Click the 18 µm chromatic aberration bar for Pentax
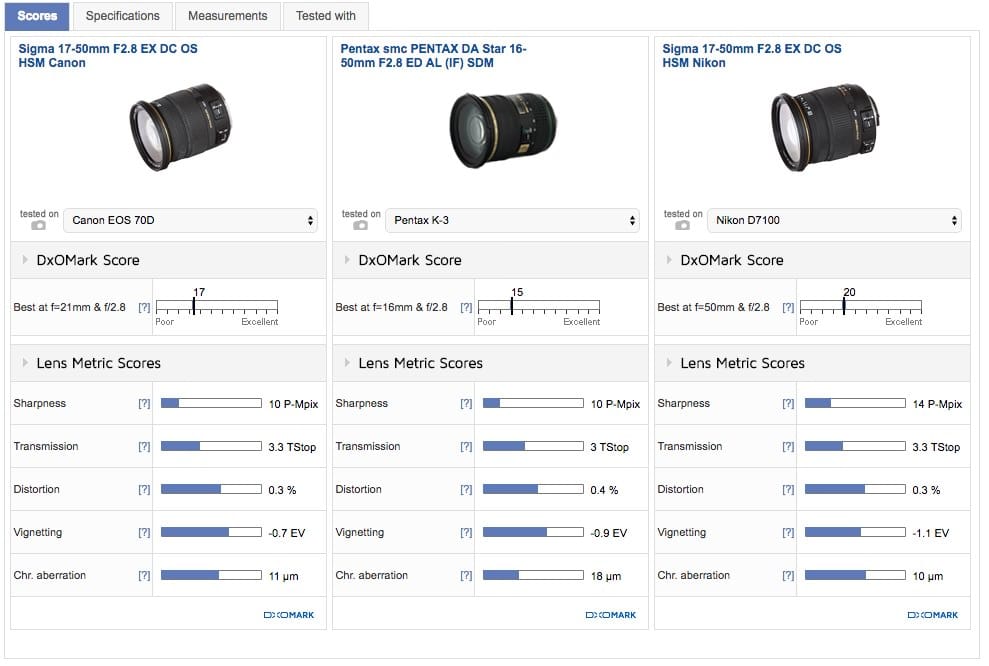 tap(533, 575)
